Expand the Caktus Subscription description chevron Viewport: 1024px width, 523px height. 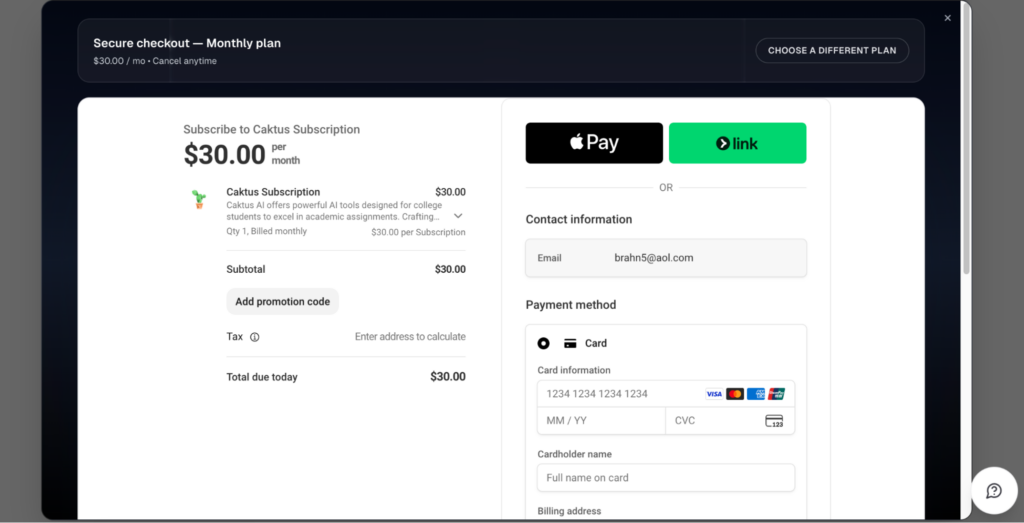coord(458,215)
